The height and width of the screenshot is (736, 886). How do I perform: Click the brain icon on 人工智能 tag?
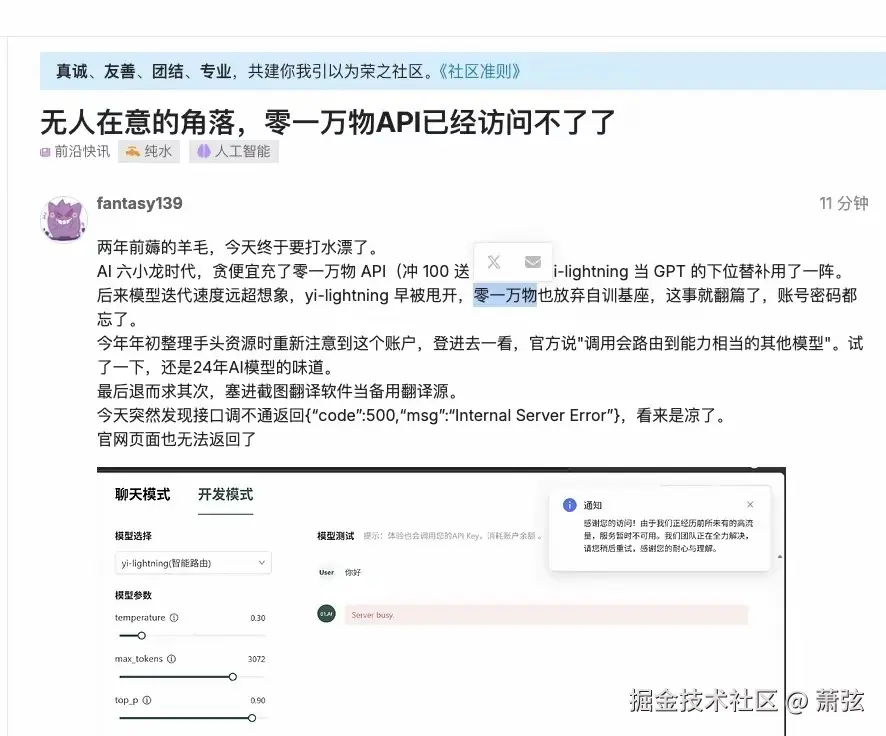(x=203, y=151)
